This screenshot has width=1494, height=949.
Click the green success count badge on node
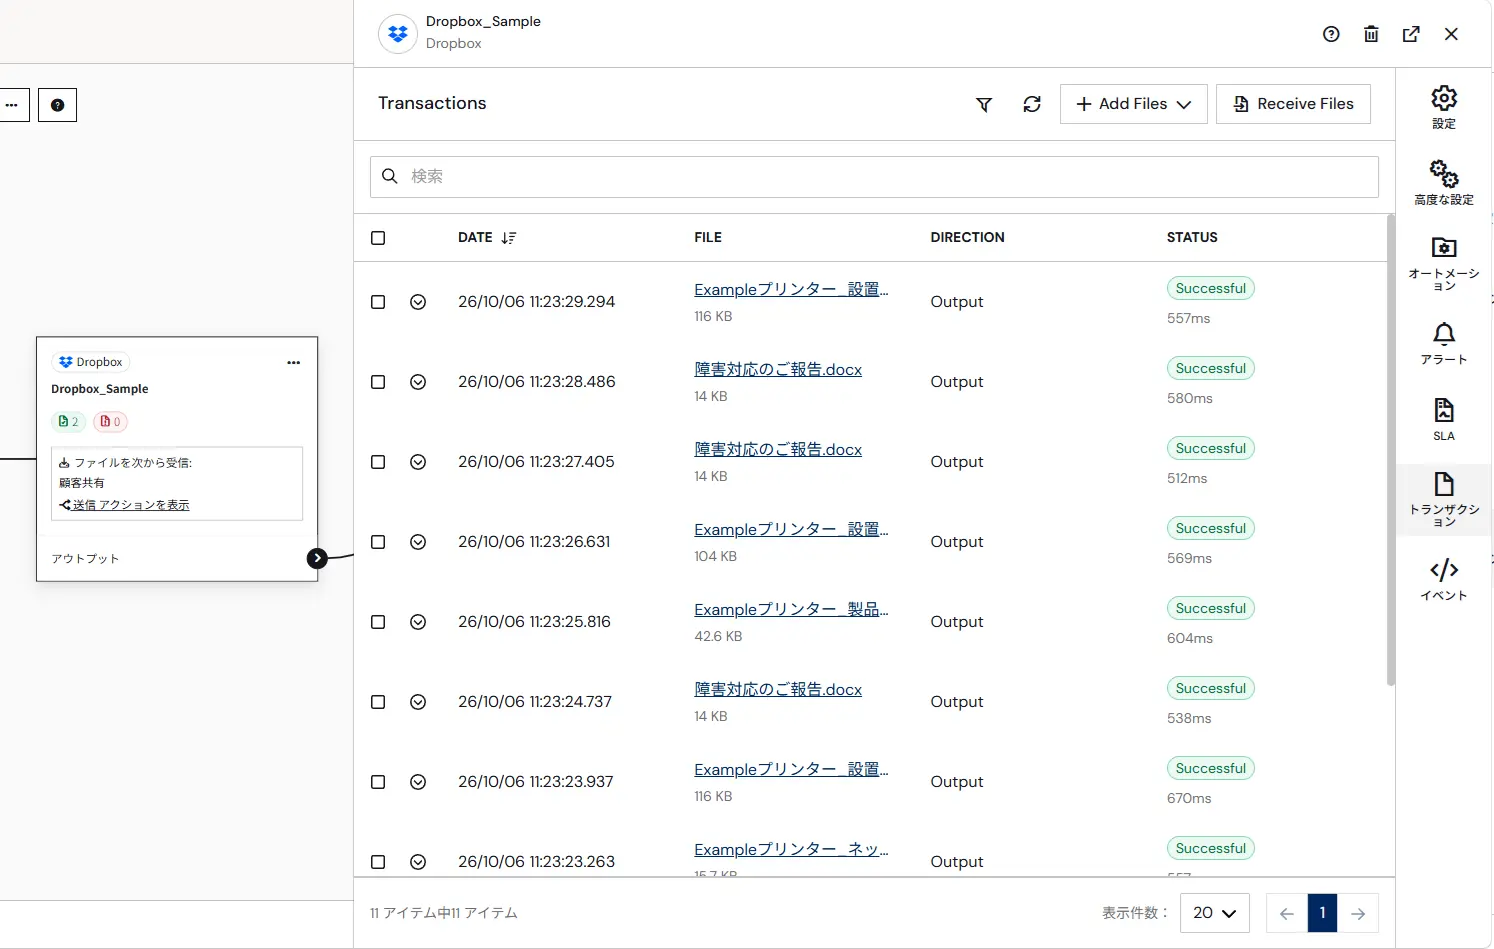(68, 422)
